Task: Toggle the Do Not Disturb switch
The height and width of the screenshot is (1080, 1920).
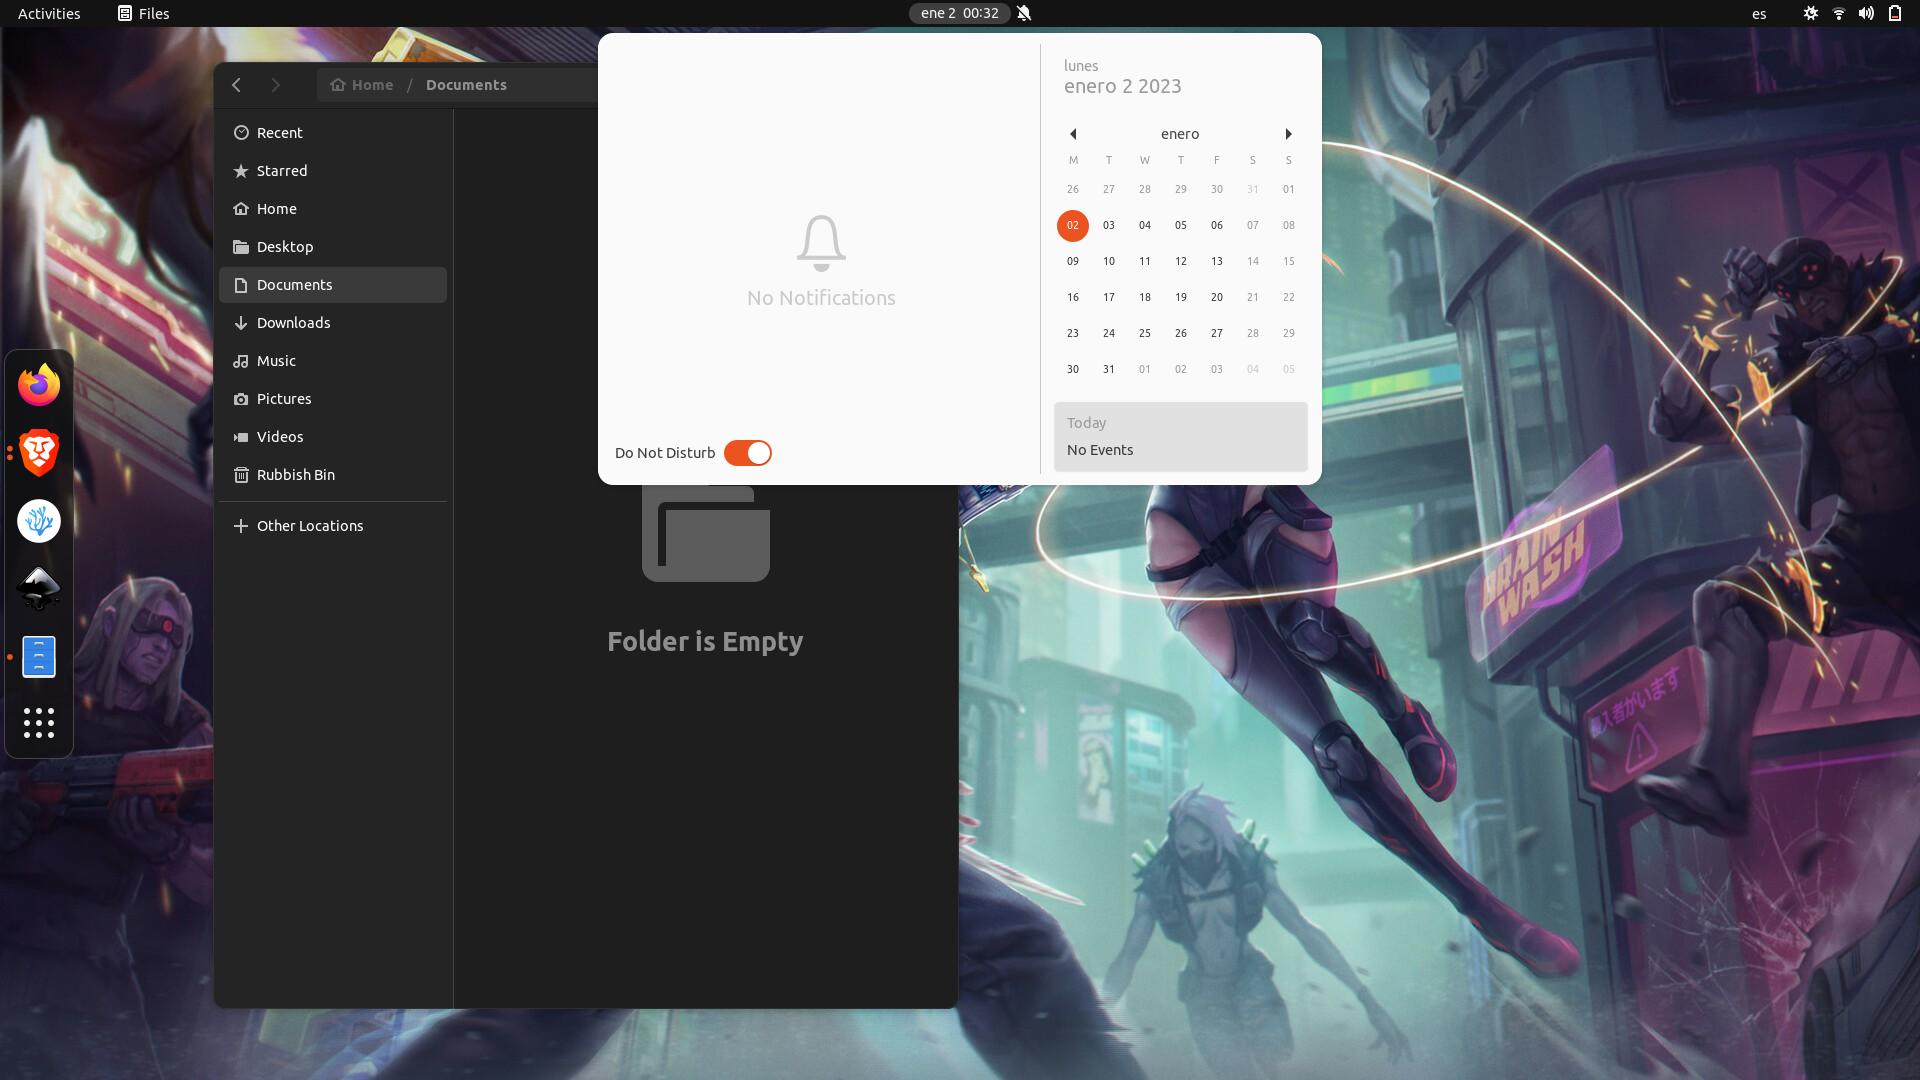Action: (x=747, y=453)
